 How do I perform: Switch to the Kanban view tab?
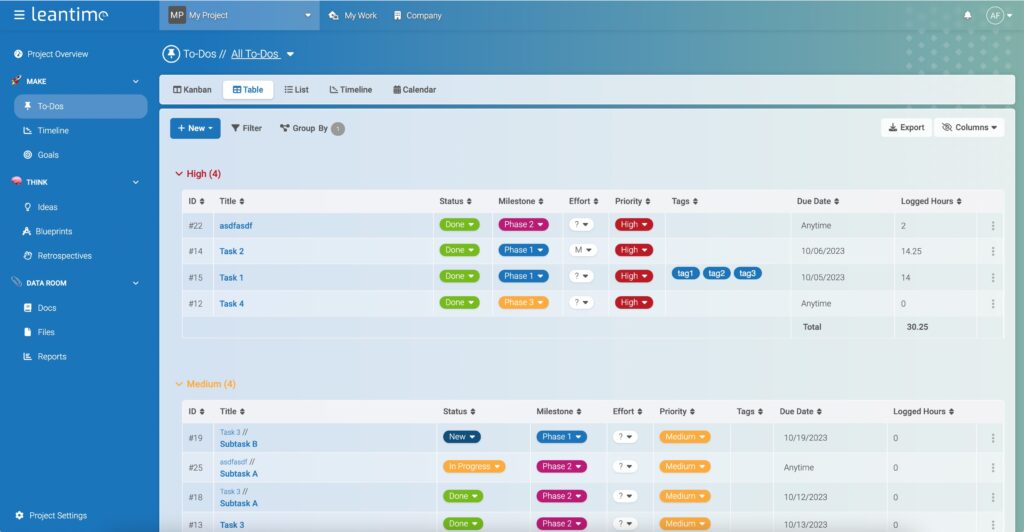coord(192,90)
